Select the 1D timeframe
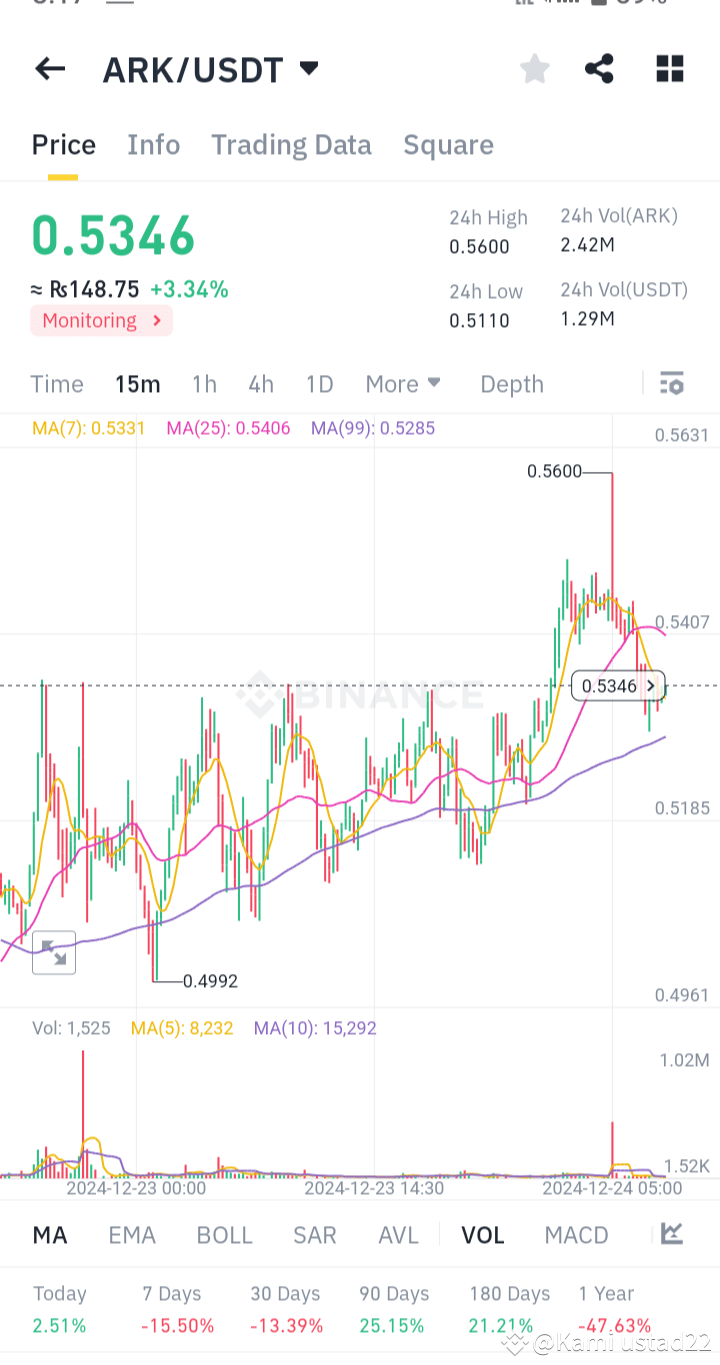720x1365 pixels. (x=319, y=383)
